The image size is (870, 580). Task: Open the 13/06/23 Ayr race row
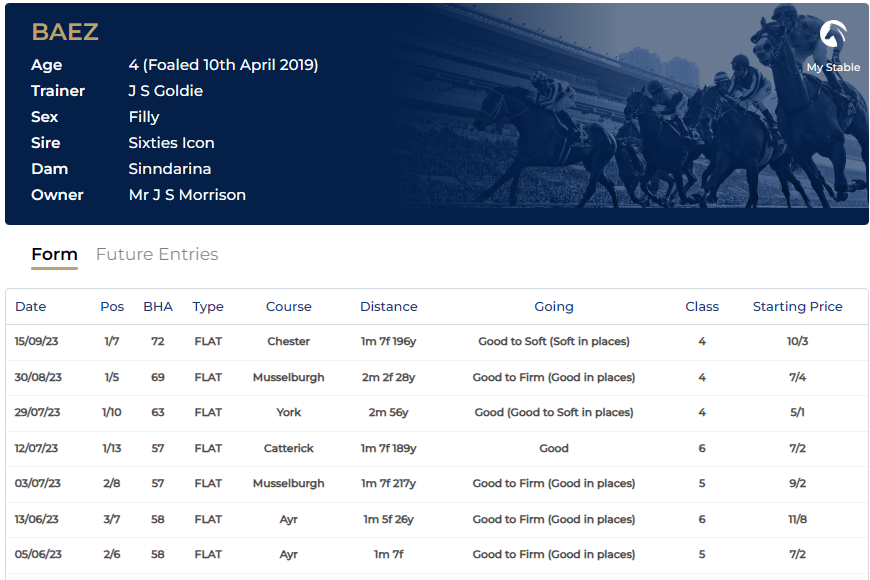coord(289,520)
